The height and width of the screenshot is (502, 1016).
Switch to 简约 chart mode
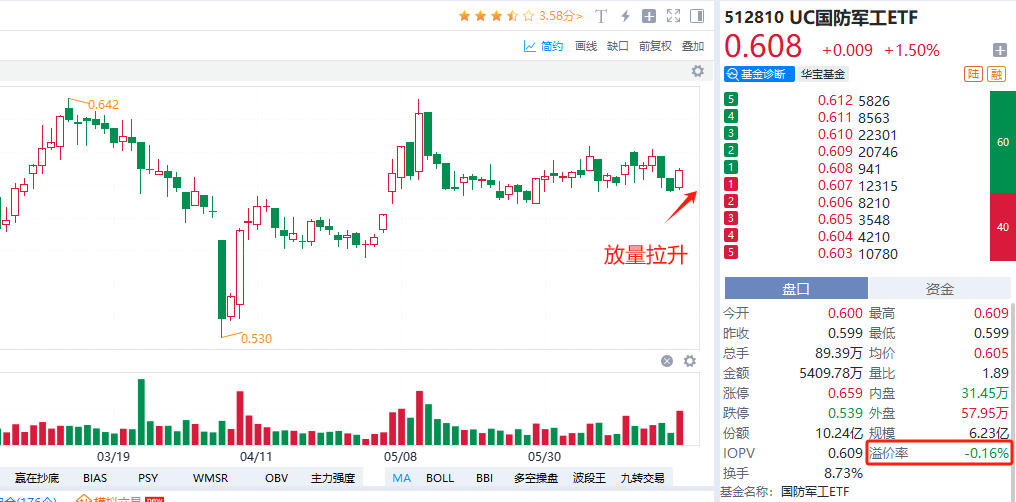pyautogui.click(x=544, y=46)
